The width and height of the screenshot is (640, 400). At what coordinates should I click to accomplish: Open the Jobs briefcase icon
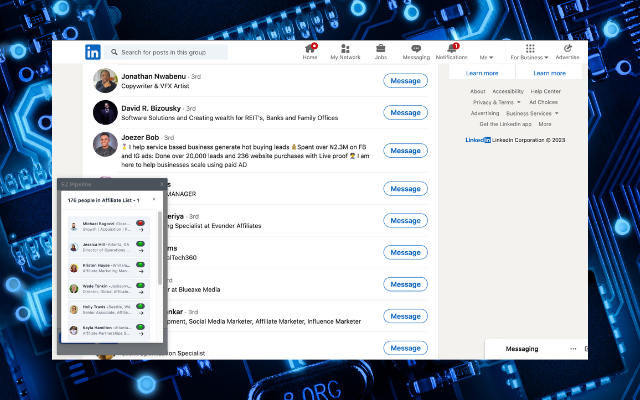(x=380, y=49)
